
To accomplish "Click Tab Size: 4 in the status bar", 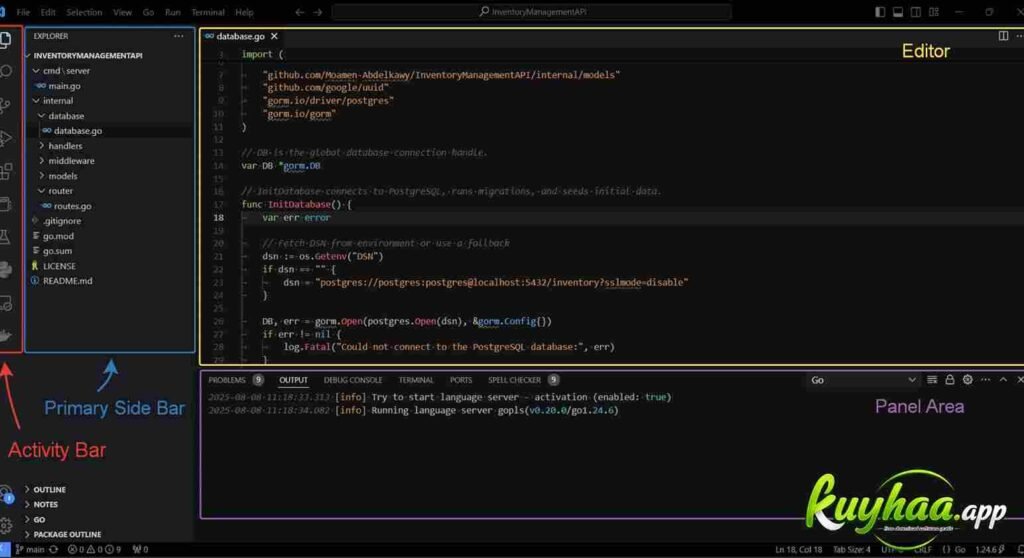I will [852, 550].
